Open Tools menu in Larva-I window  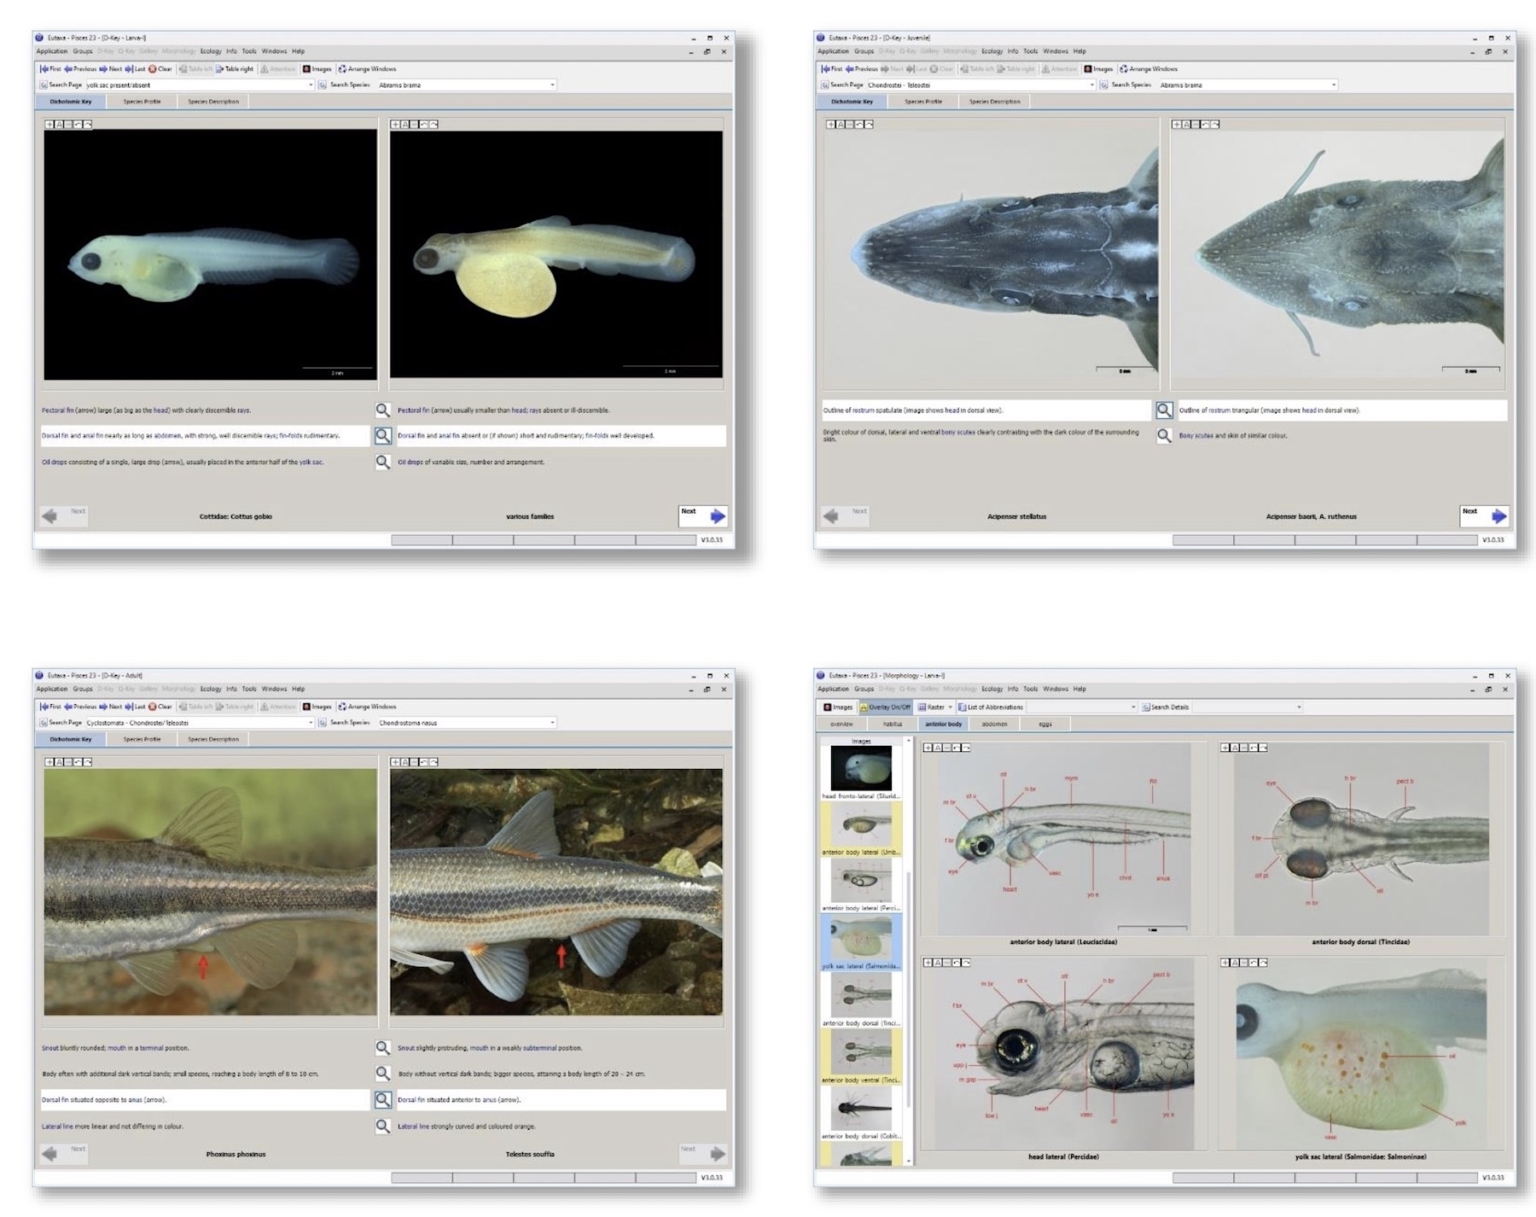[x=249, y=51]
